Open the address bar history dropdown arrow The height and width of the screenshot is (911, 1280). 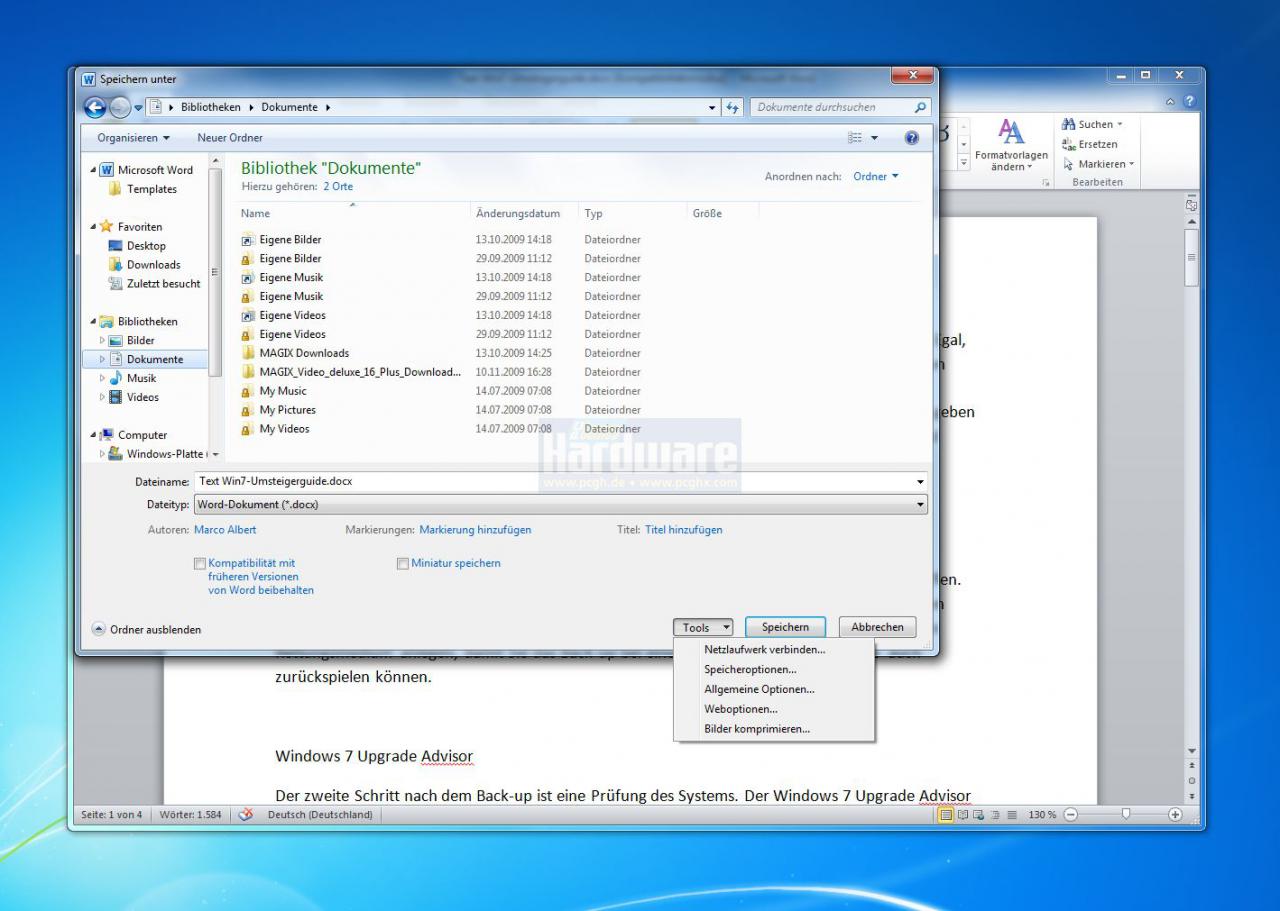(x=712, y=107)
